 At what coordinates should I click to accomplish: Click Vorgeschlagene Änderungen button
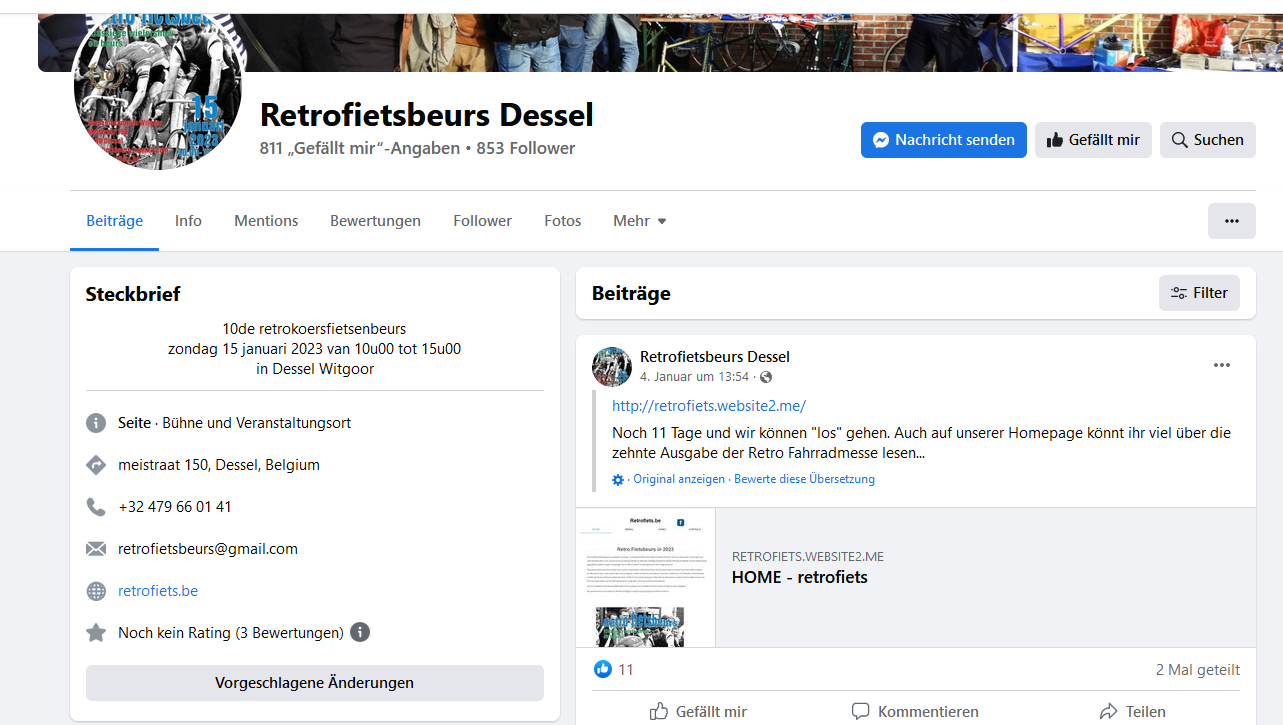point(314,683)
